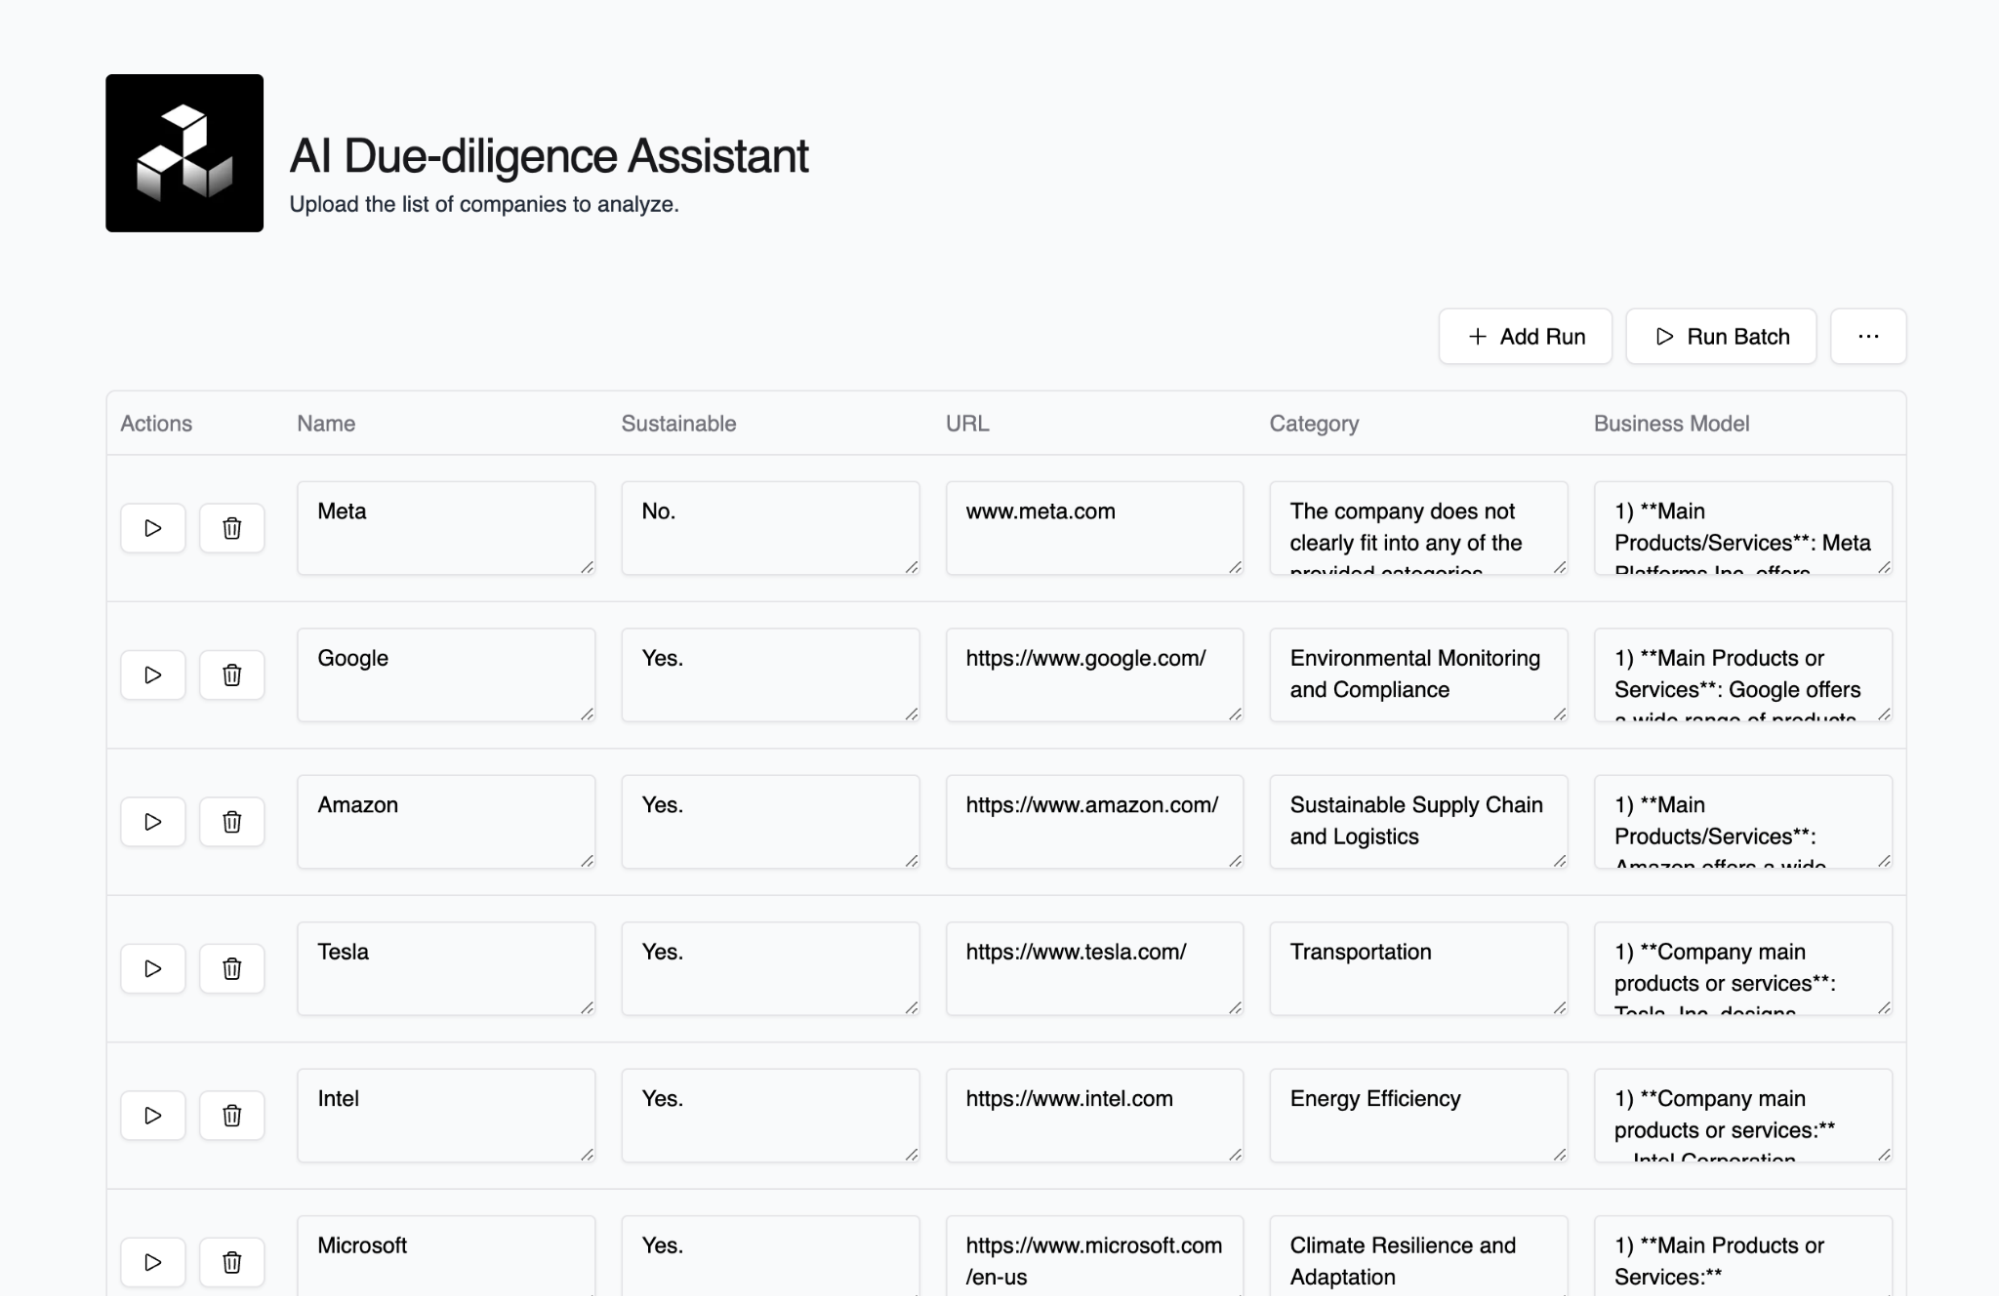Click the delete icon for Tesla row

point(230,968)
